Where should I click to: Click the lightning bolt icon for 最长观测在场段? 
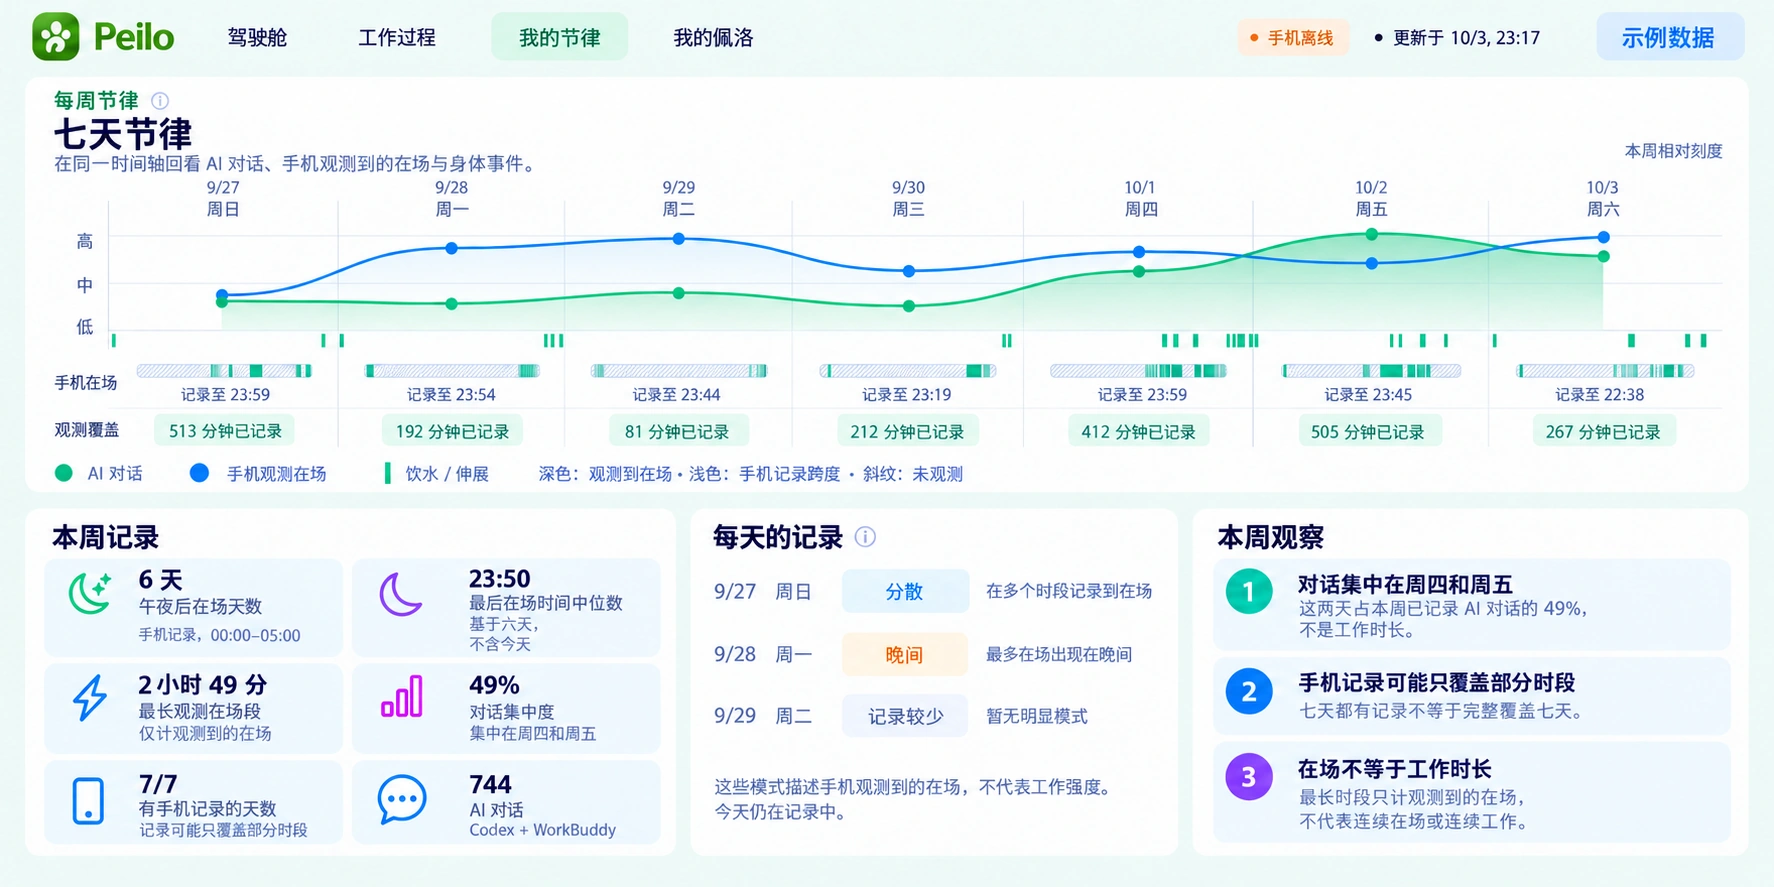tap(90, 698)
